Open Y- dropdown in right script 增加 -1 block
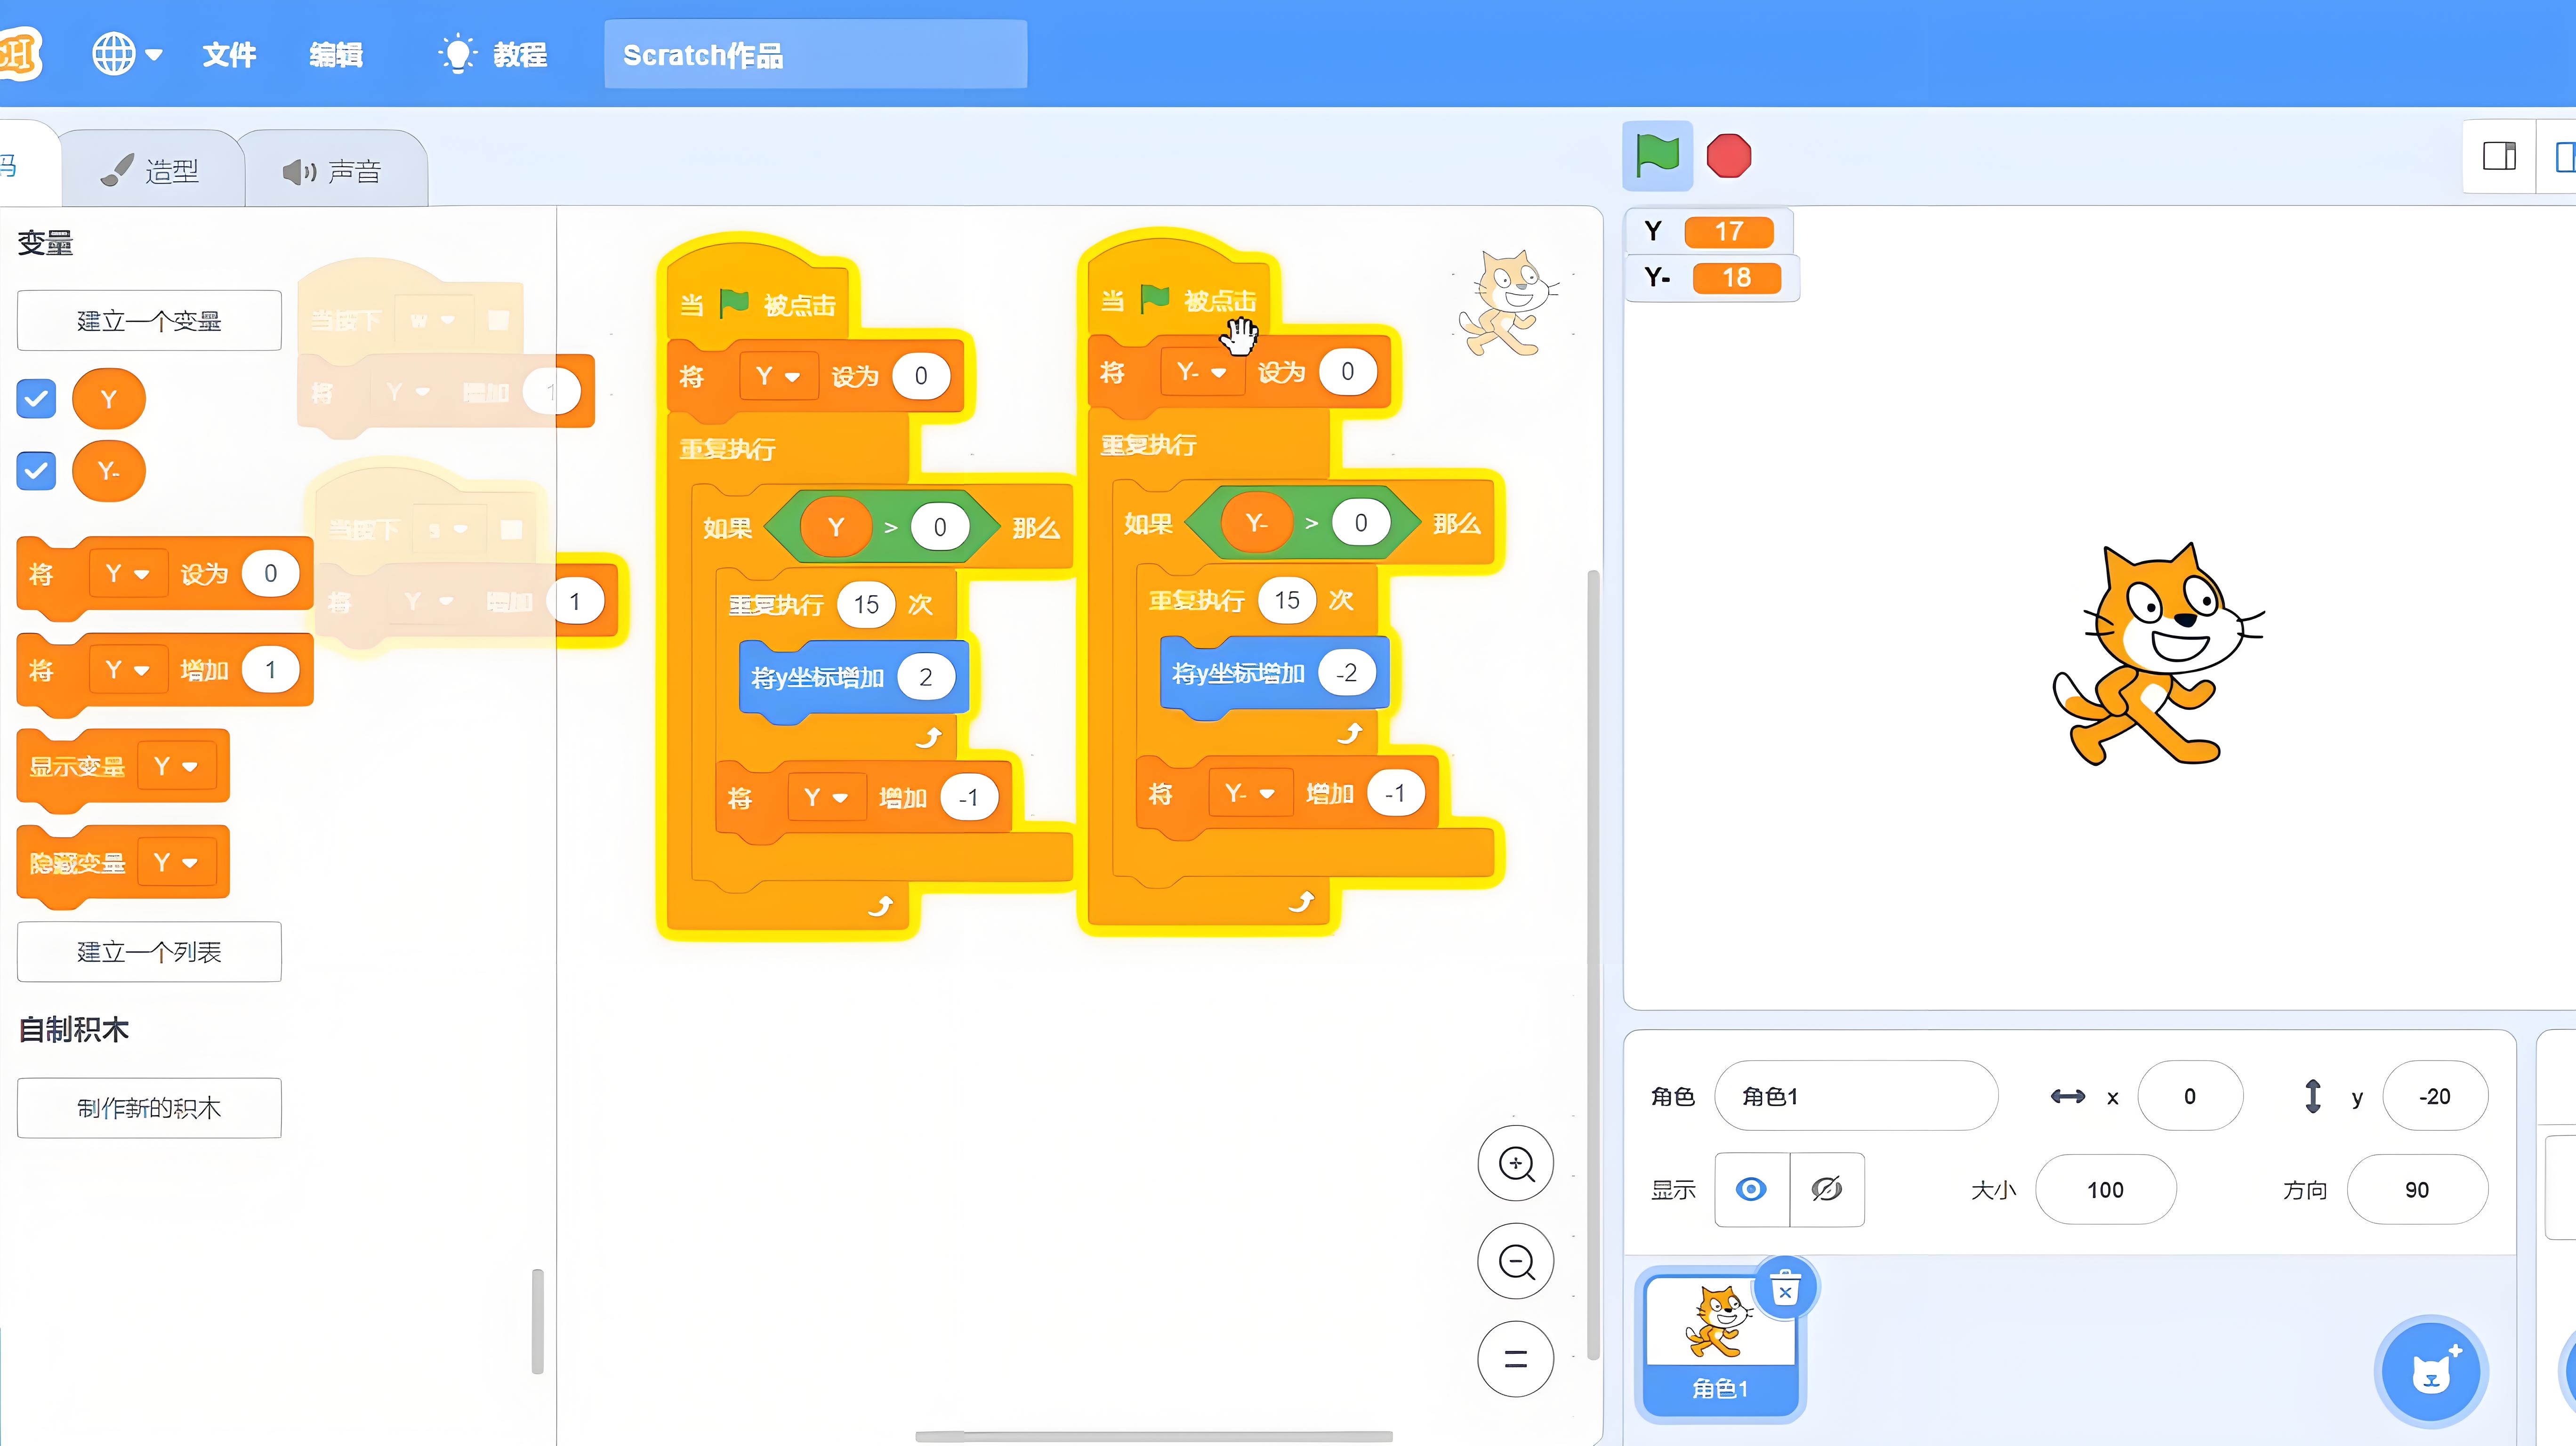Image resolution: width=2576 pixels, height=1446 pixels. (x=1250, y=794)
